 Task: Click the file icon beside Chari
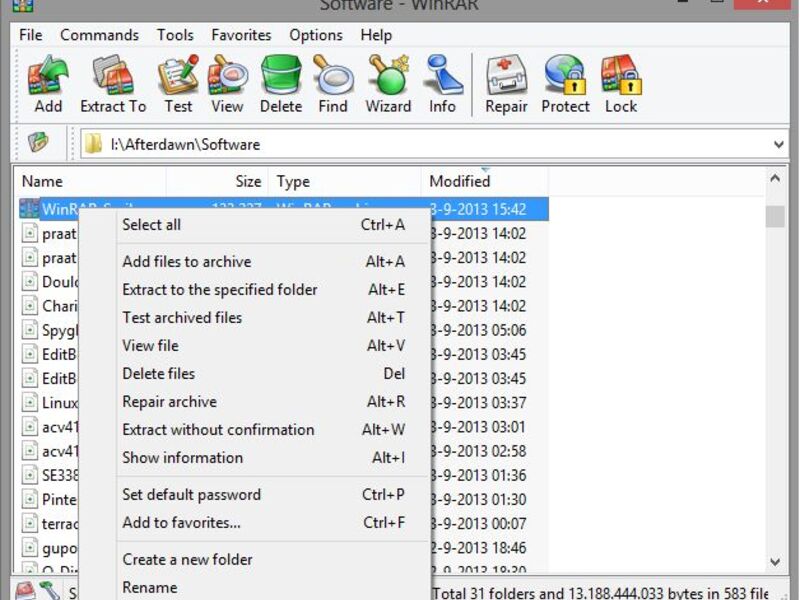tap(30, 305)
